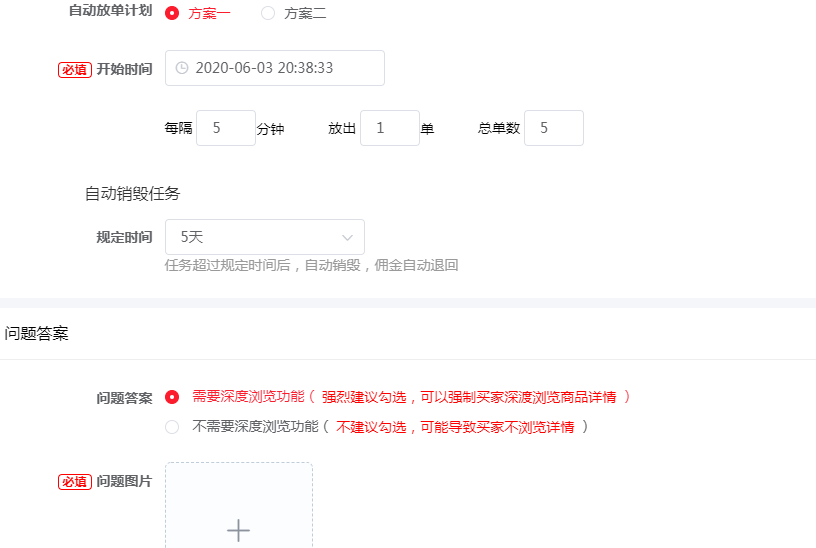Image resolution: width=816 pixels, height=548 pixels.
Task: Click the 每隔 minutes interval input
Action: point(225,128)
